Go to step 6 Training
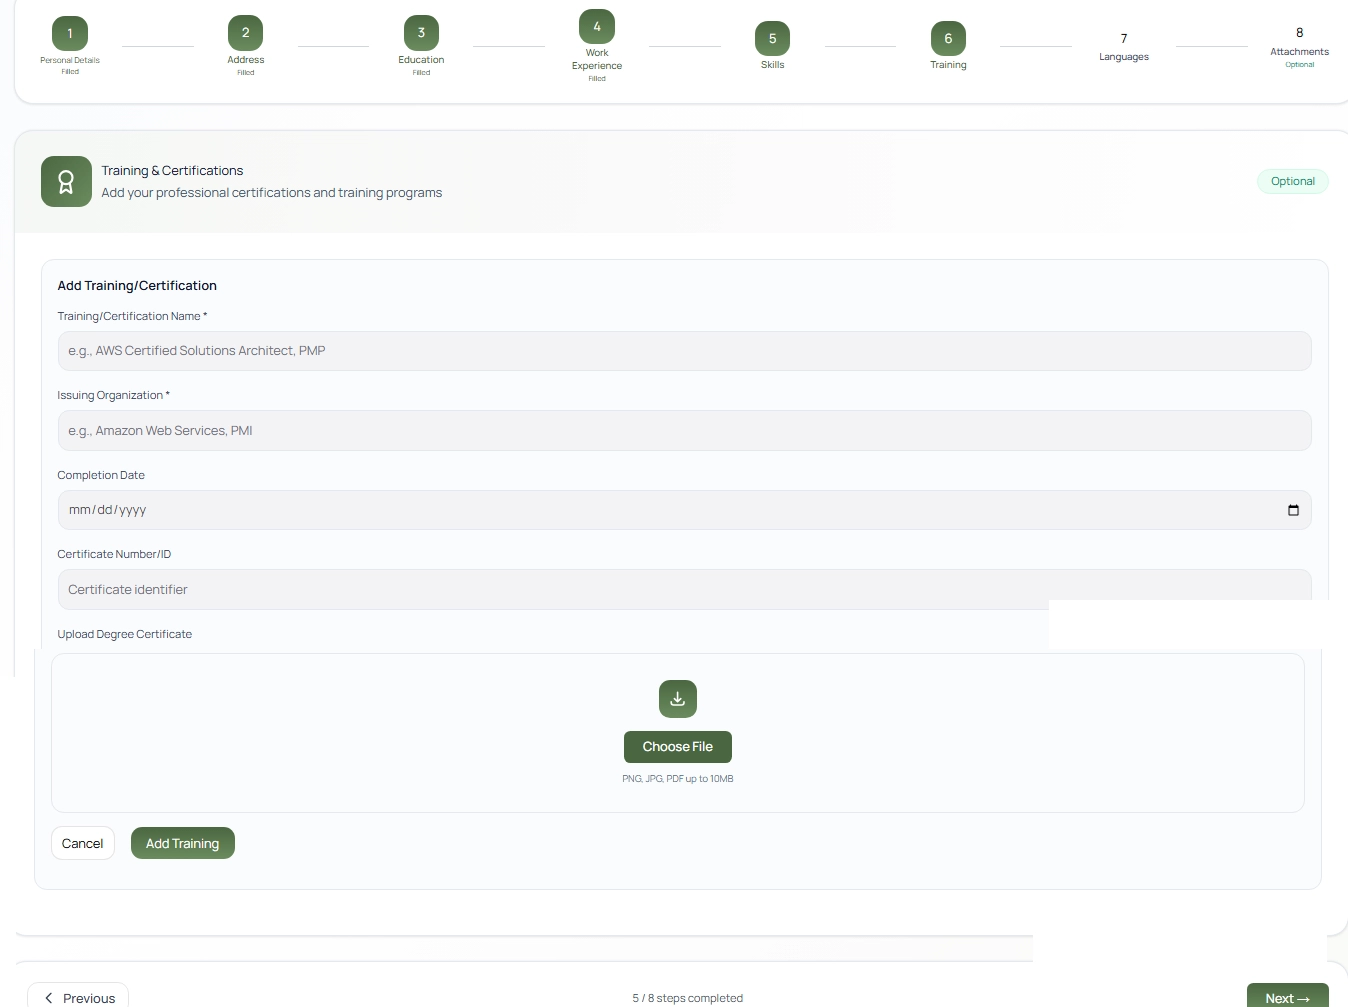The image size is (1348, 1007). tap(948, 38)
